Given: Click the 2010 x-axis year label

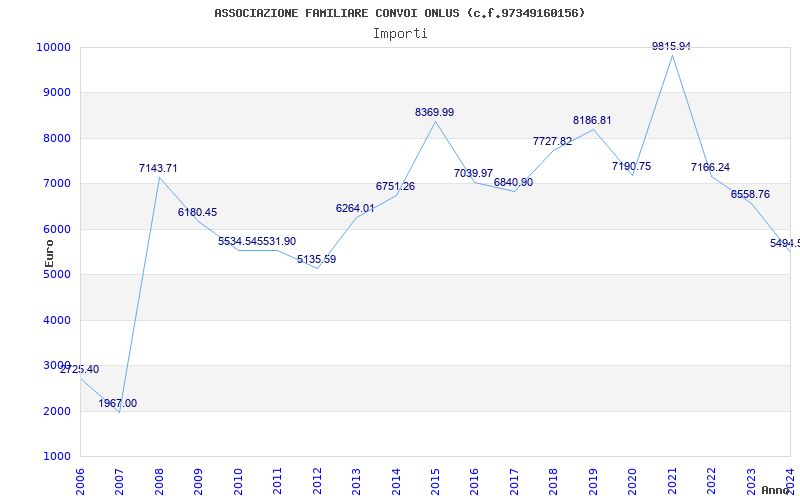Looking at the screenshot, I should (238, 481).
